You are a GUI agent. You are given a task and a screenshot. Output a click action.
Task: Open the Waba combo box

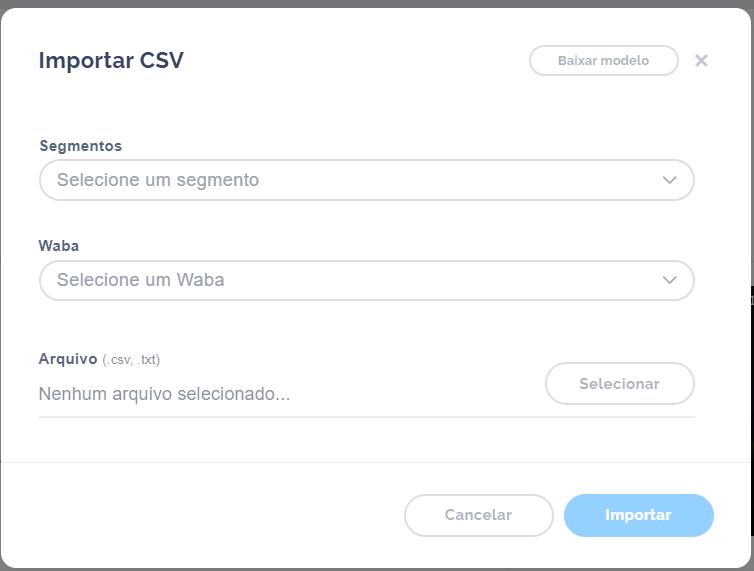[x=366, y=280]
